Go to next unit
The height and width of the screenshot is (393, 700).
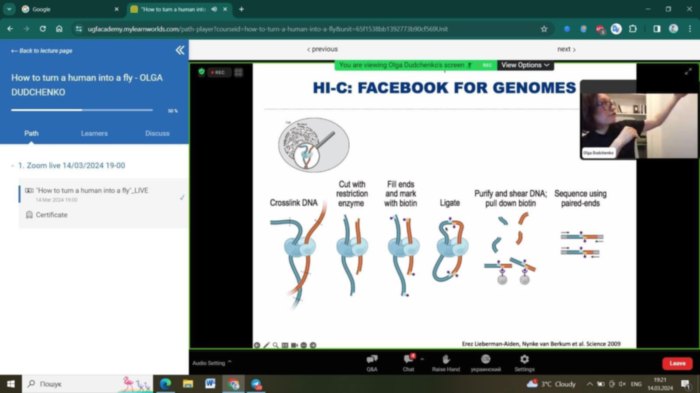(566, 49)
